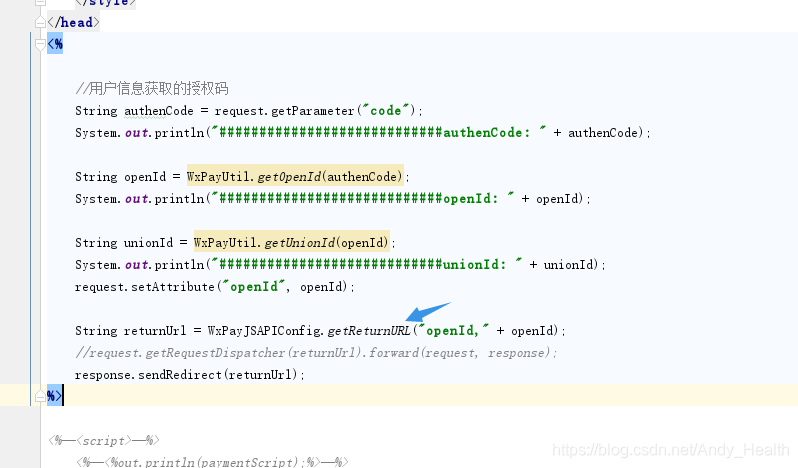The height and width of the screenshot is (468, 798).
Task: Click WxPayJSAPIConfig class reference
Action: point(265,331)
